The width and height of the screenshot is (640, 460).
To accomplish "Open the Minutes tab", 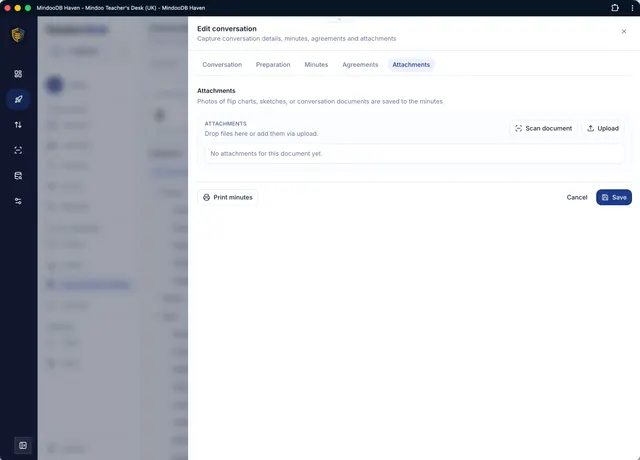I will click(316, 64).
